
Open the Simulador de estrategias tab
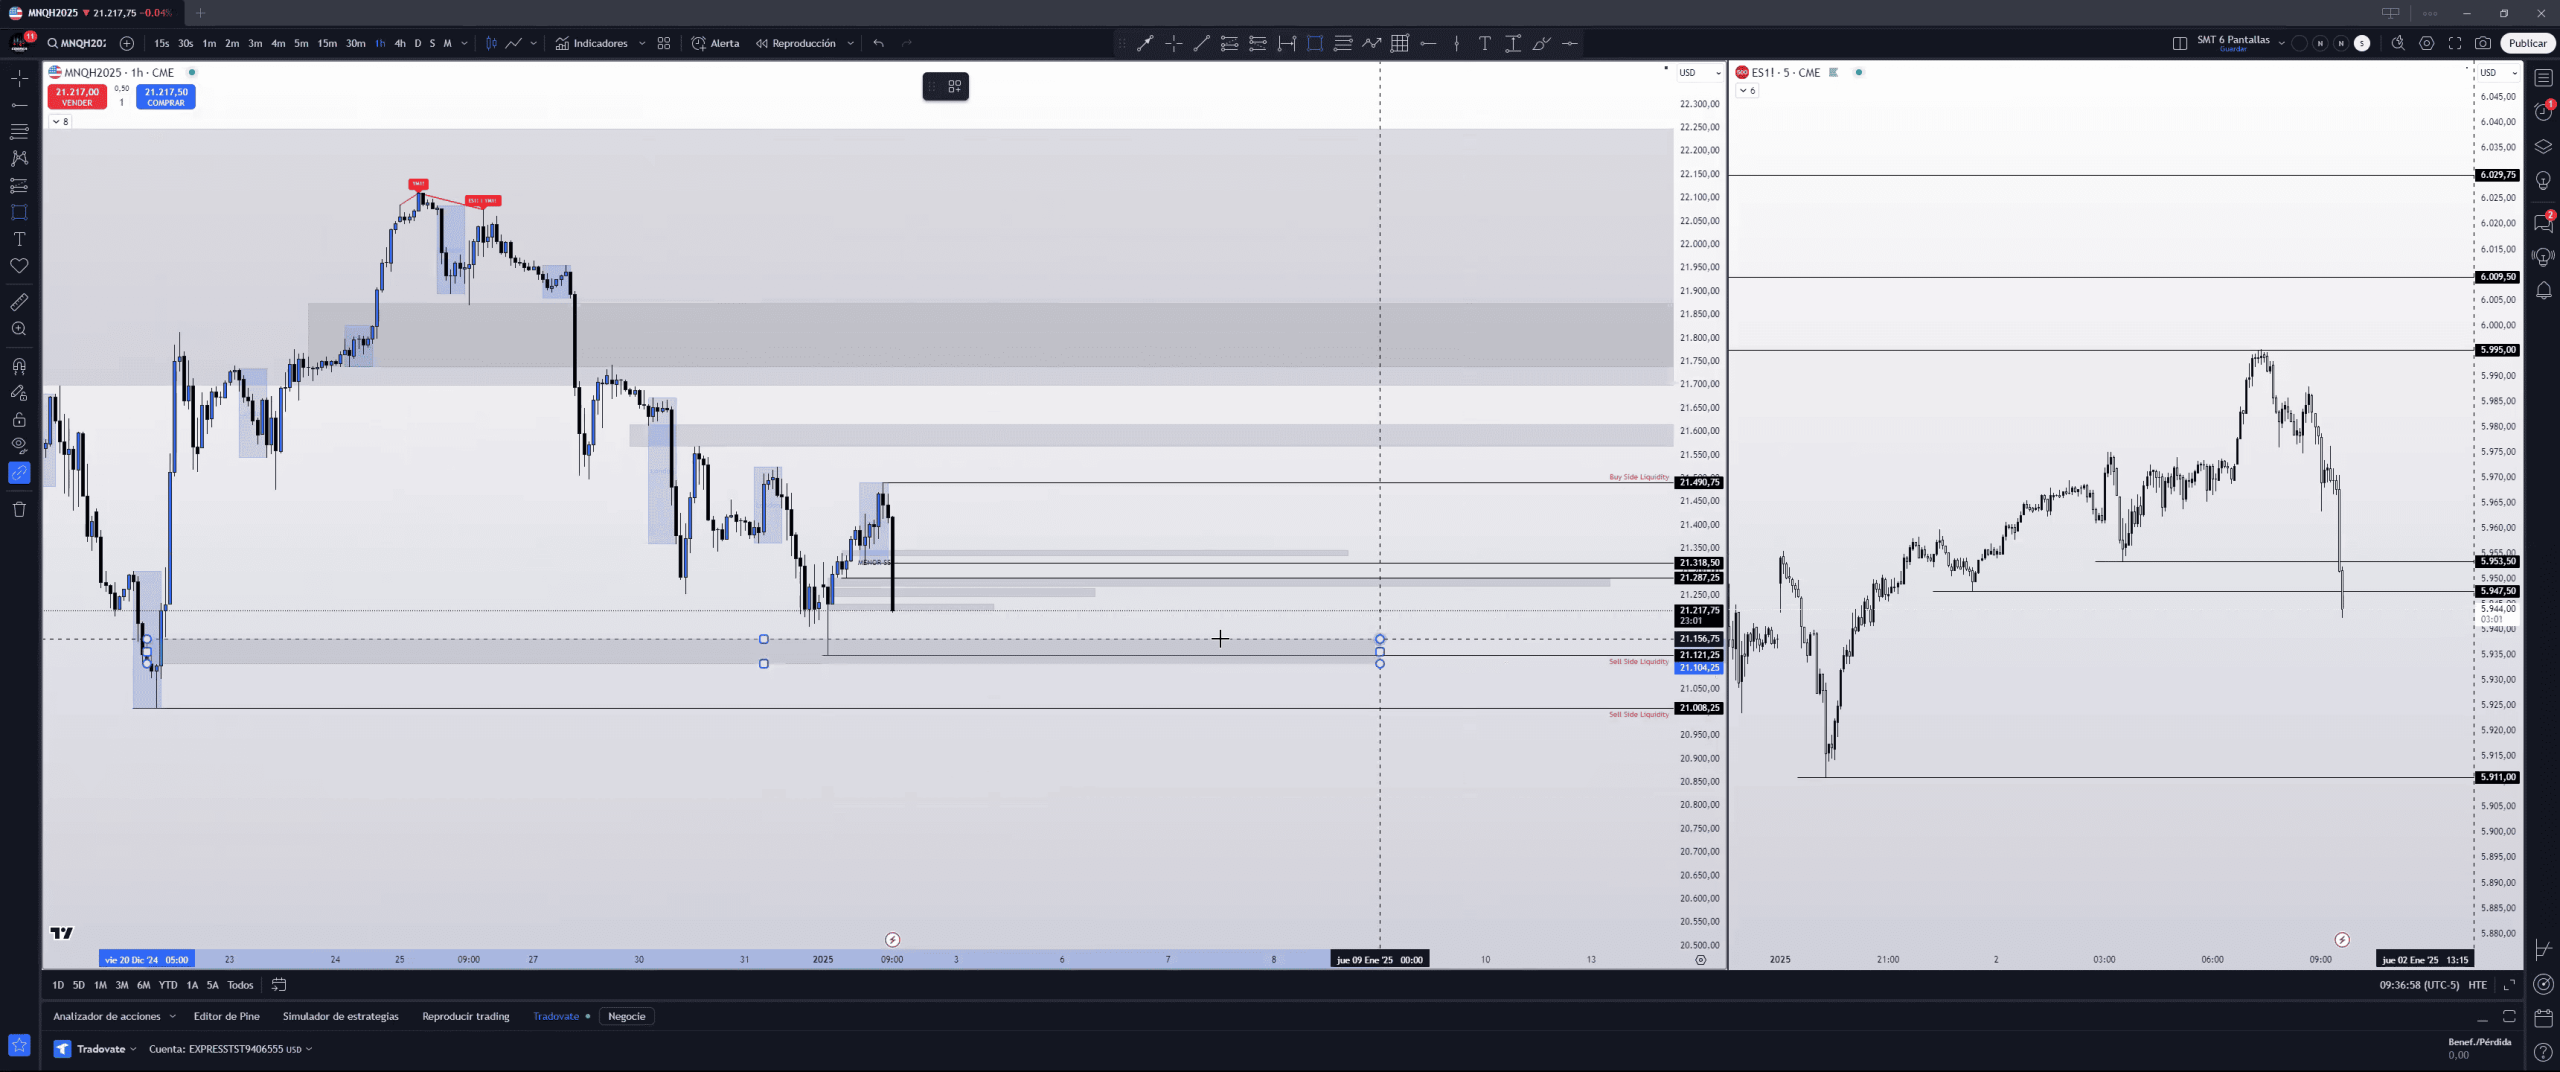[340, 1016]
